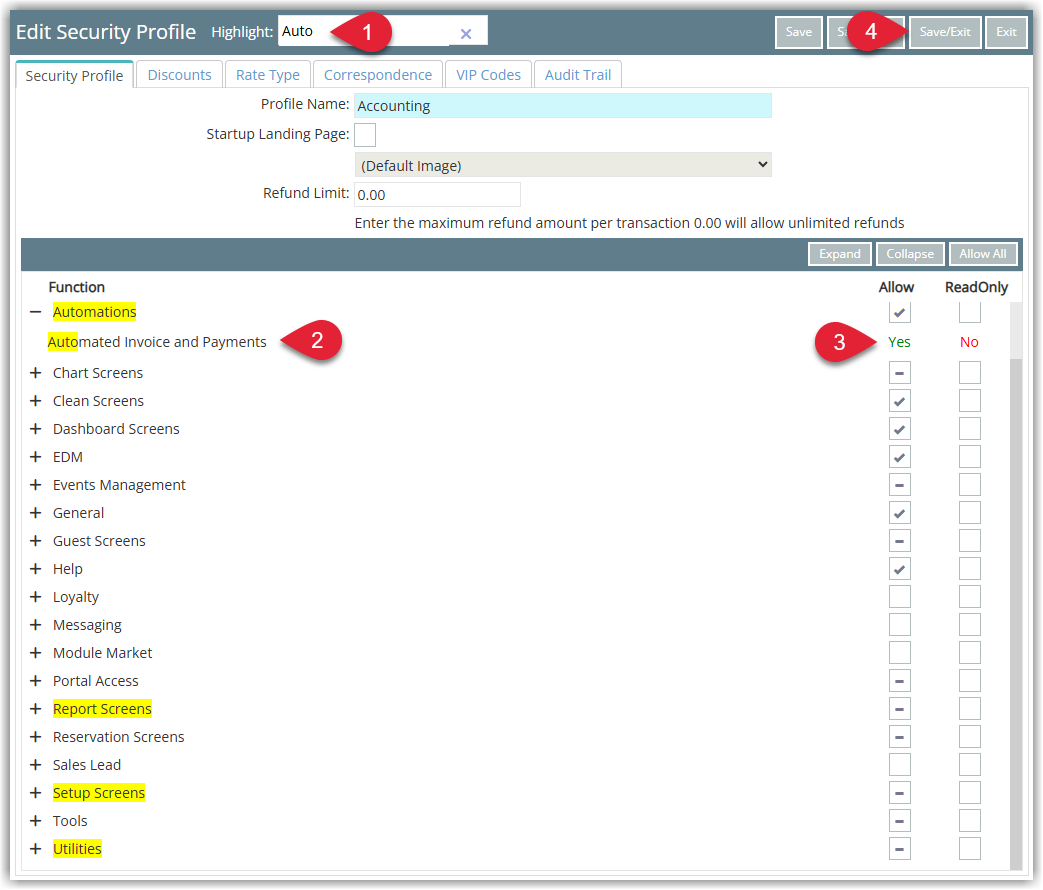Expand the Loyalty node
This screenshot has width=1043, height=890.
click(36, 597)
